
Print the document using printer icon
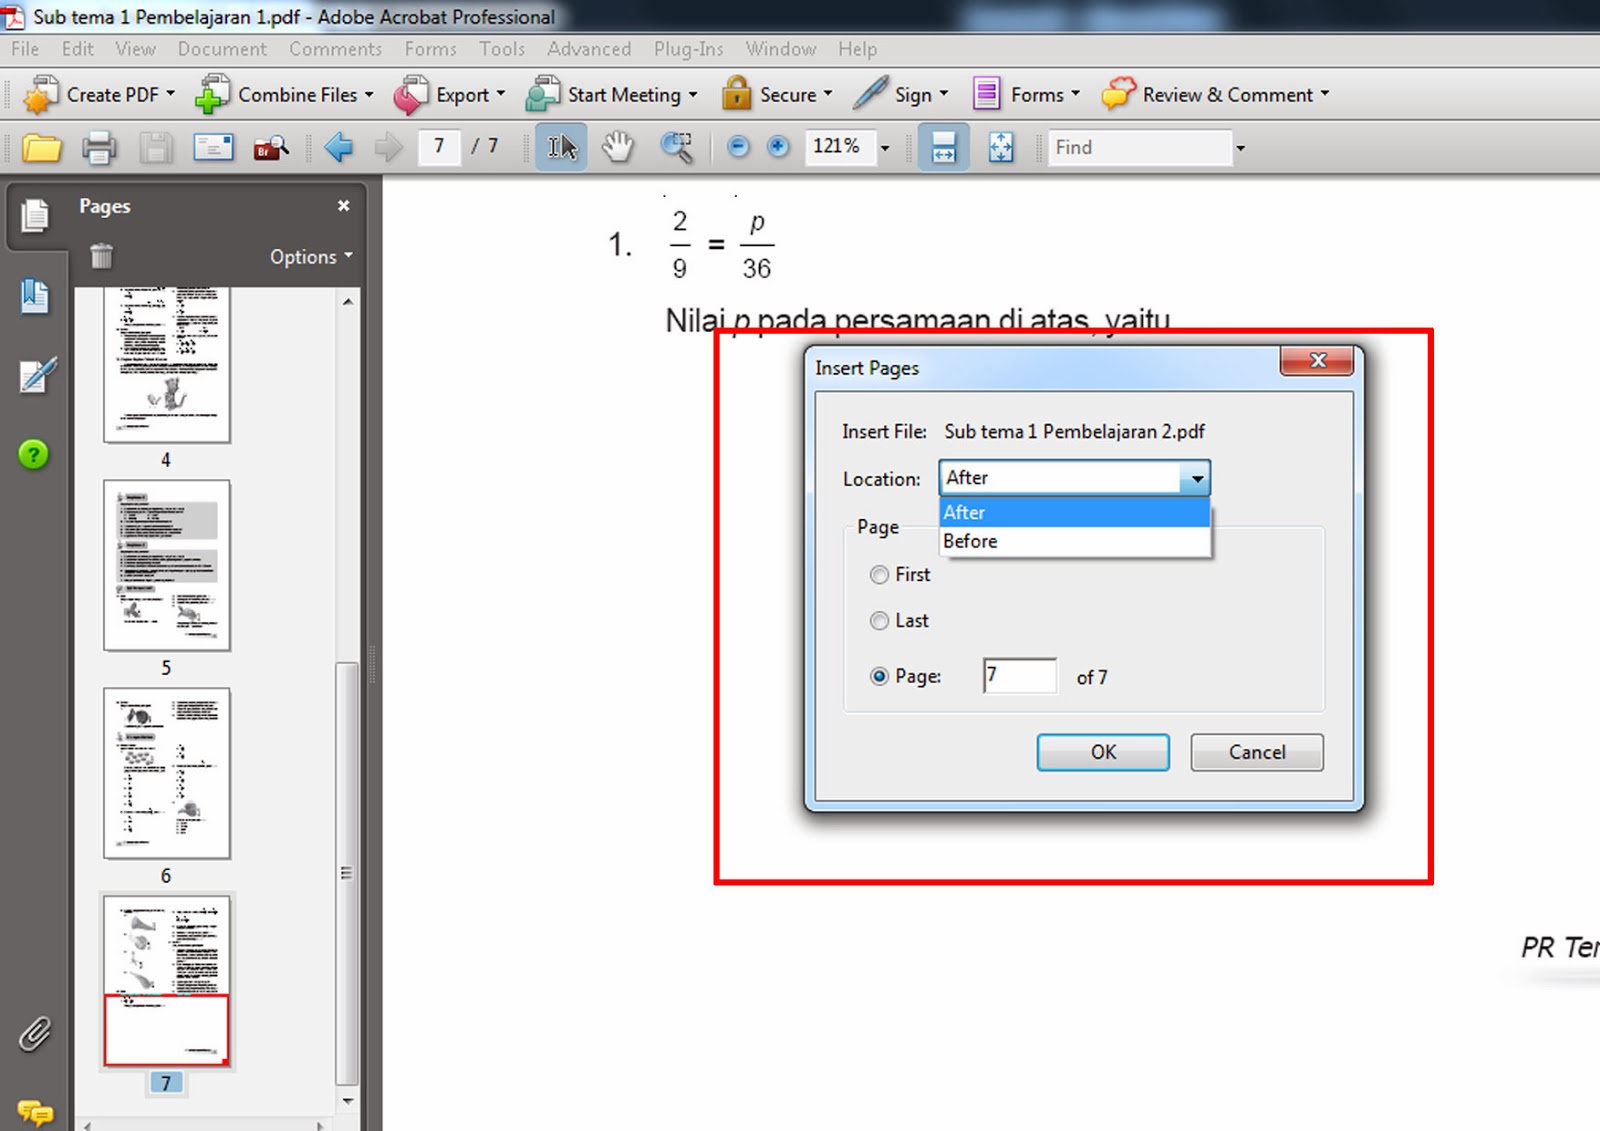(x=99, y=148)
